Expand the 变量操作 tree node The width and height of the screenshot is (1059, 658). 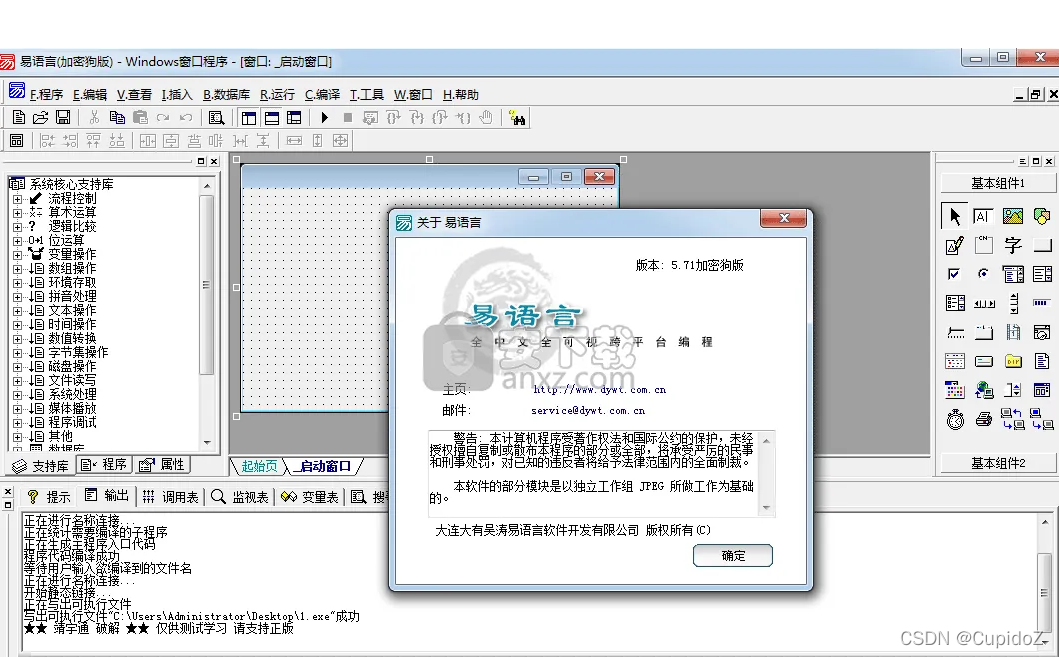pos(17,255)
